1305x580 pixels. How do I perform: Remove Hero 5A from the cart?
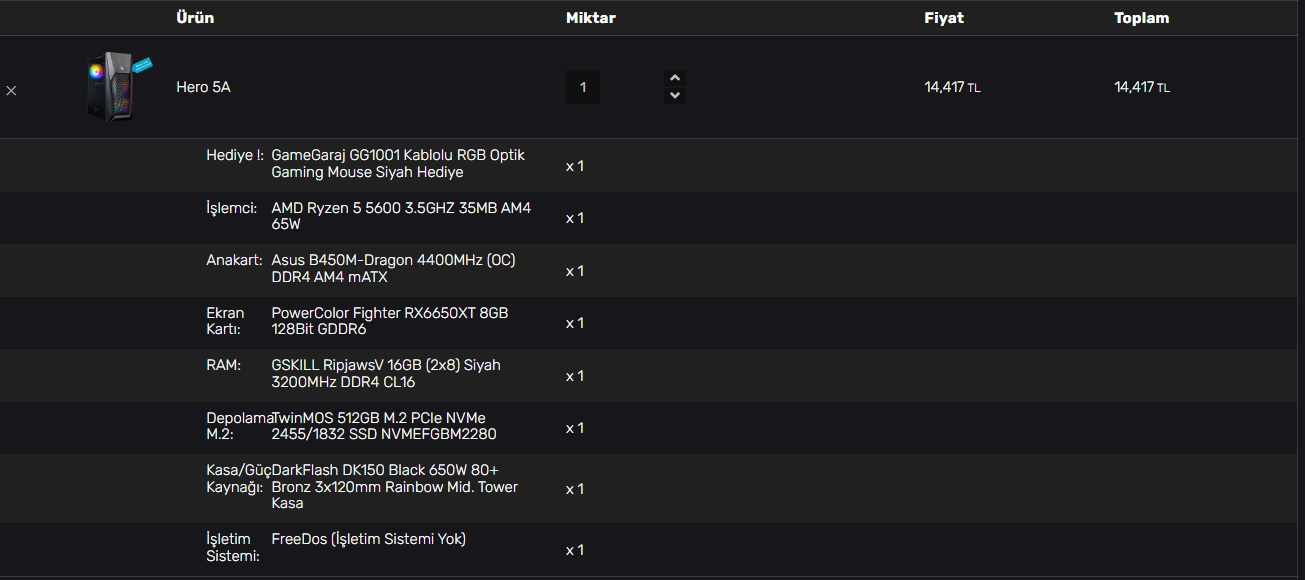point(11,90)
